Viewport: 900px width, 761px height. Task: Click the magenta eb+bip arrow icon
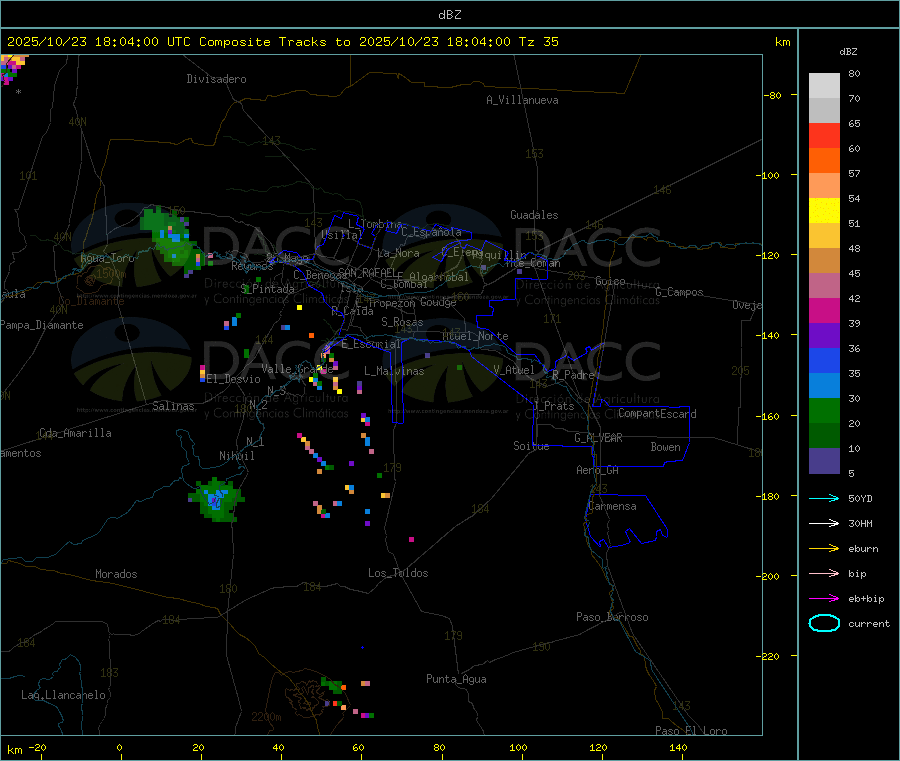click(x=824, y=598)
